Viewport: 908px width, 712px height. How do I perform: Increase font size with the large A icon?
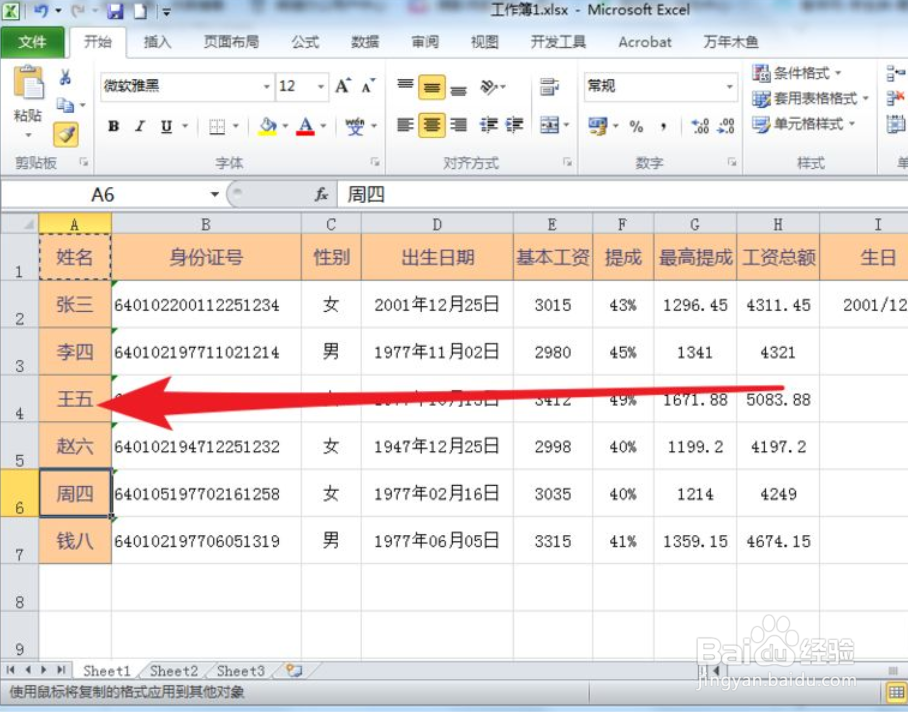coord(343,86)
